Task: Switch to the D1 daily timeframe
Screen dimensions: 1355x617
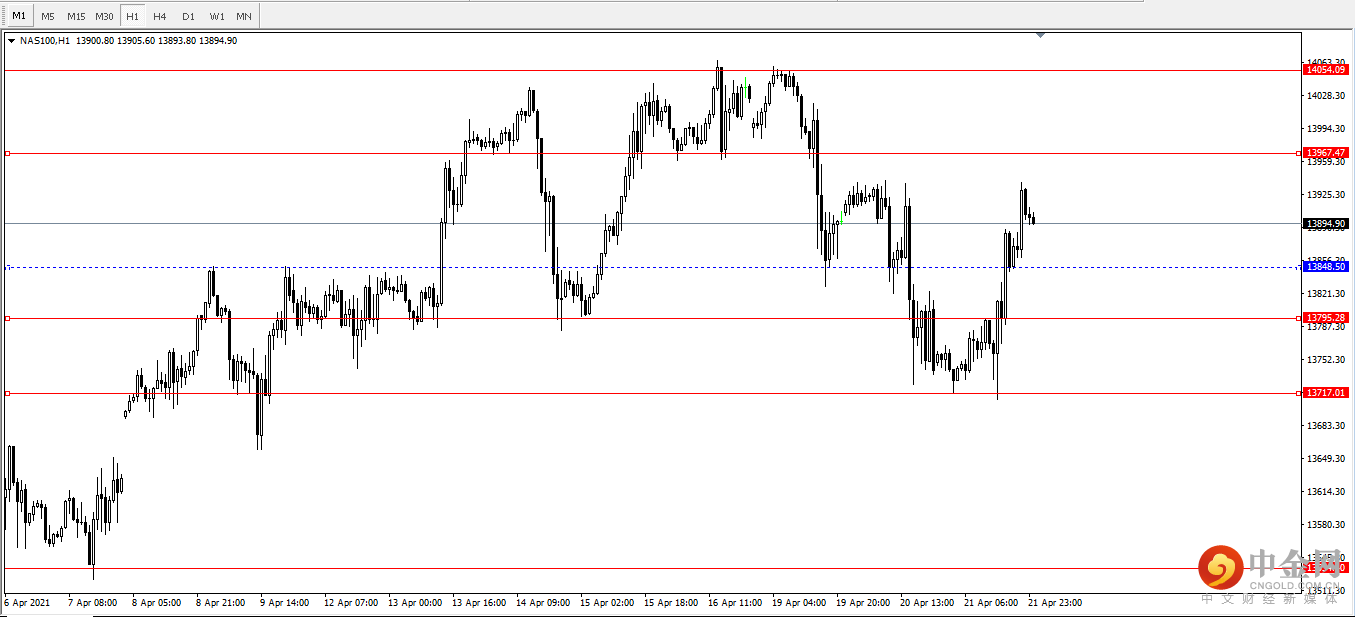Action: [x=188, y=16]
